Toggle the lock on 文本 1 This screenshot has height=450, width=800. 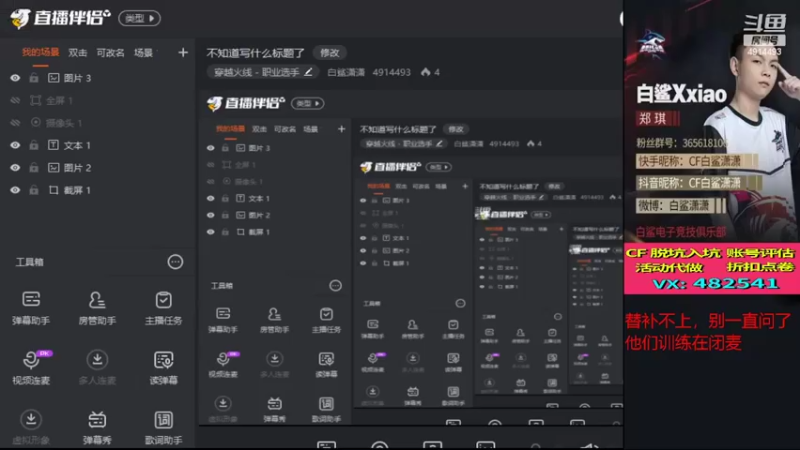[x=34, y=145]
